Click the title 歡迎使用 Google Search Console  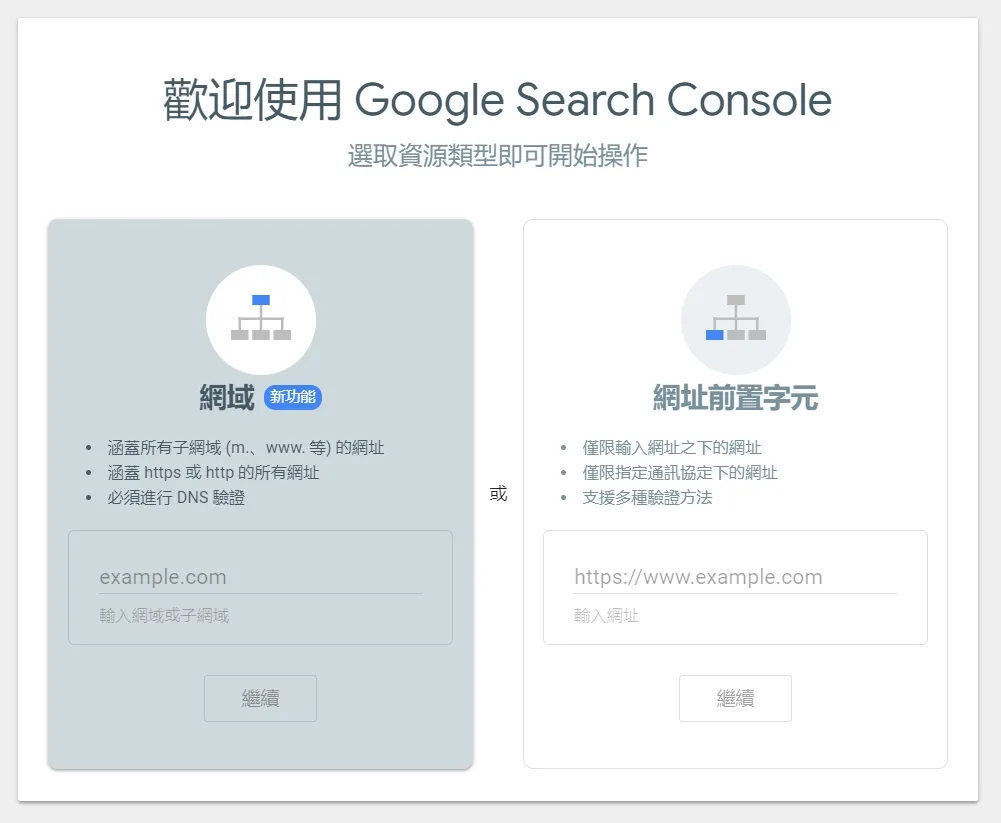[x=497, y=100]
